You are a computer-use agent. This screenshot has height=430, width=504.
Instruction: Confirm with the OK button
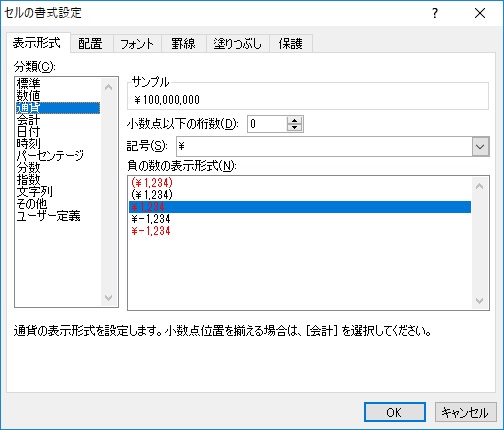395,412
